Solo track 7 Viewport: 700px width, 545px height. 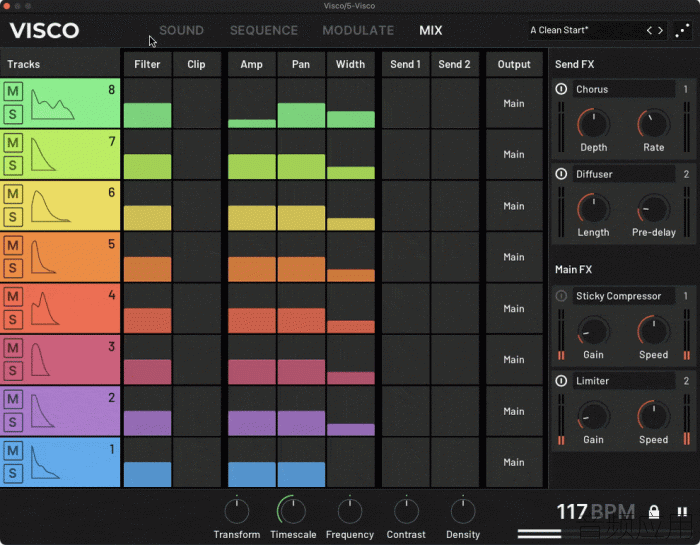point(12,166)
